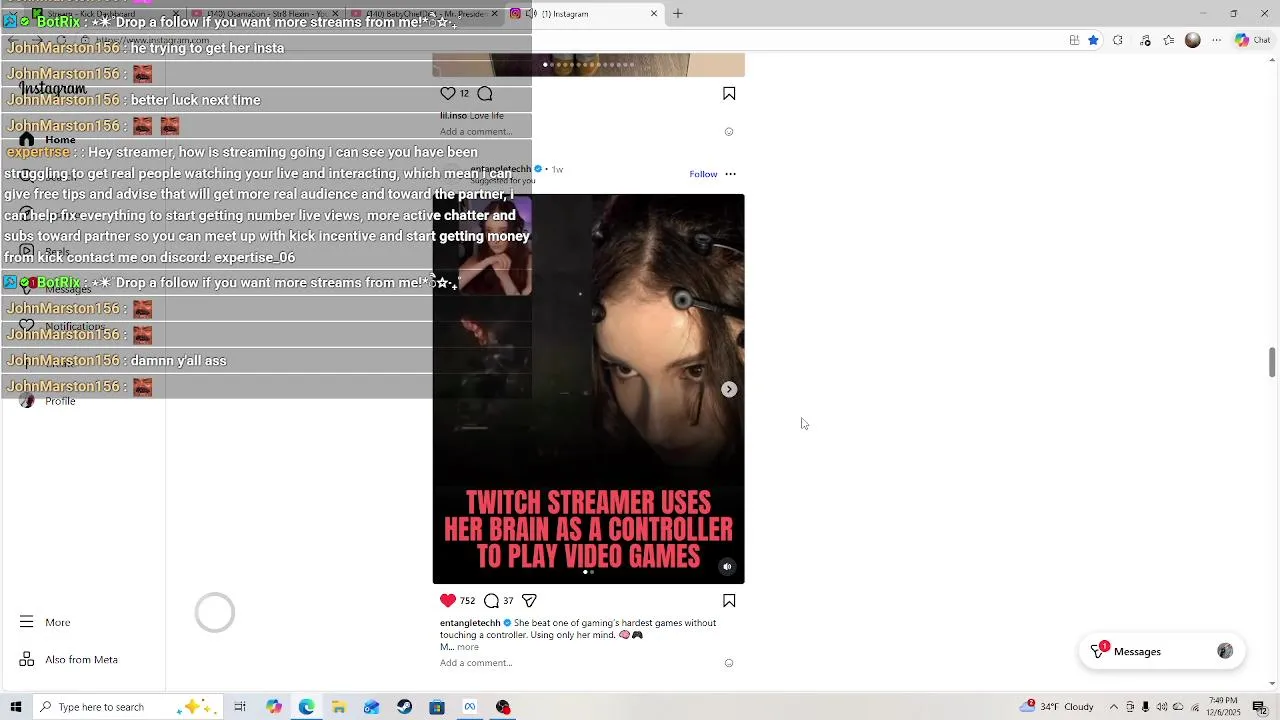Open the notification center icon
The width and height of the screenshot is (1280, 720).
tap(1260, 707)
